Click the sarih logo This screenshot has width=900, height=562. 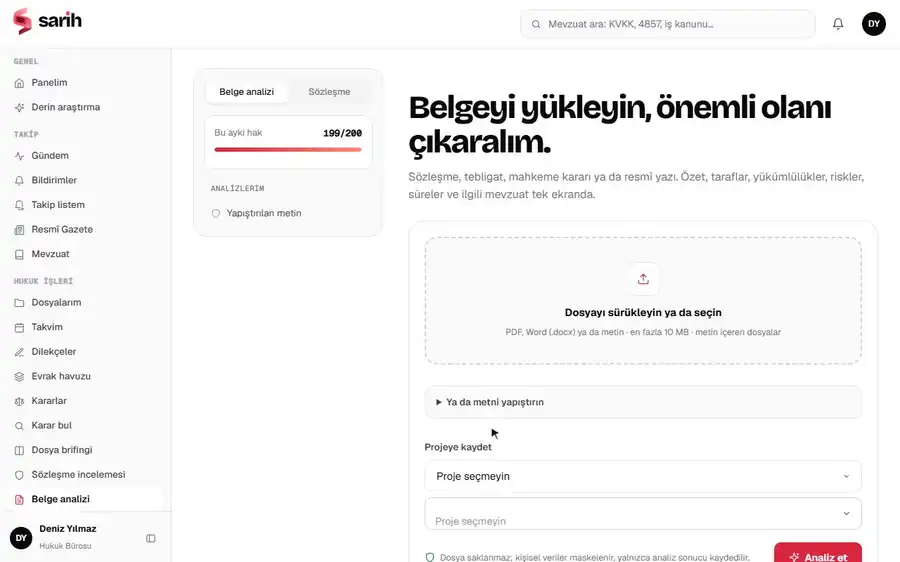coord(47,21)
